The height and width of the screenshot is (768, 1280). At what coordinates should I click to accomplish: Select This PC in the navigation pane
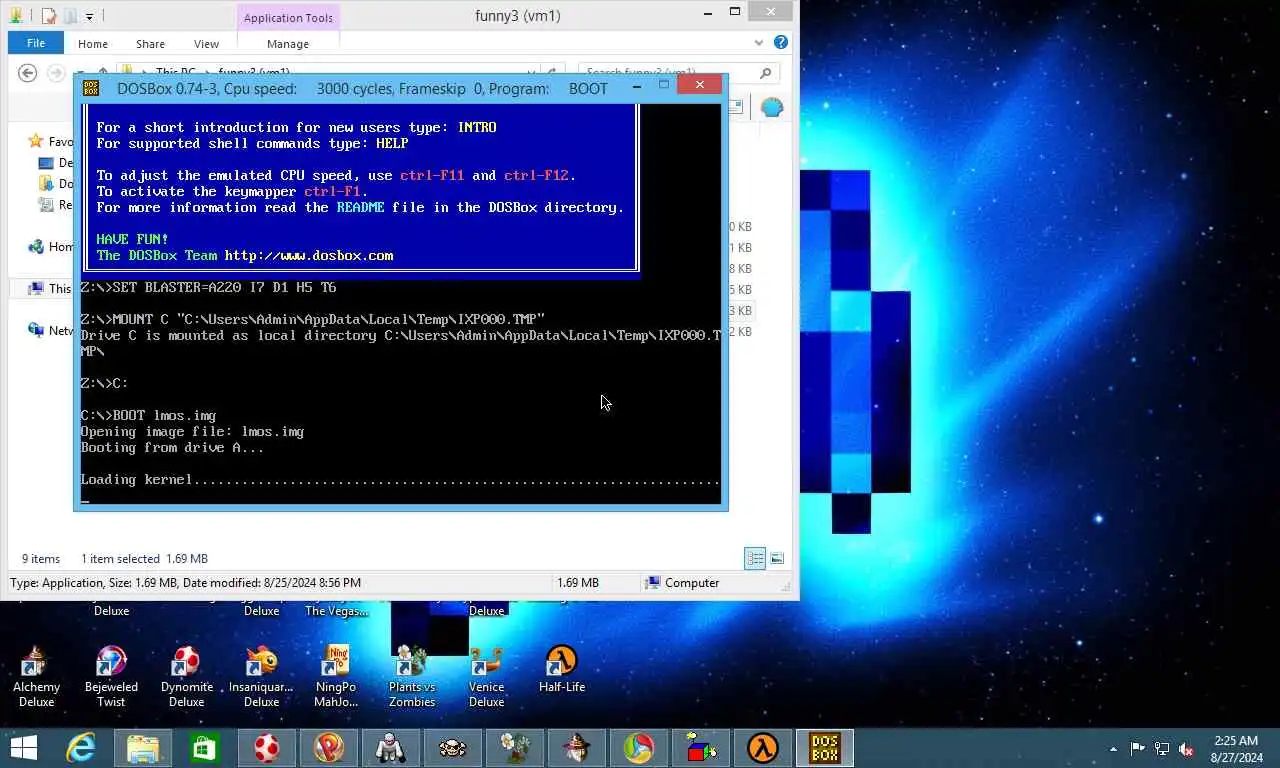[x=48, y=288]
